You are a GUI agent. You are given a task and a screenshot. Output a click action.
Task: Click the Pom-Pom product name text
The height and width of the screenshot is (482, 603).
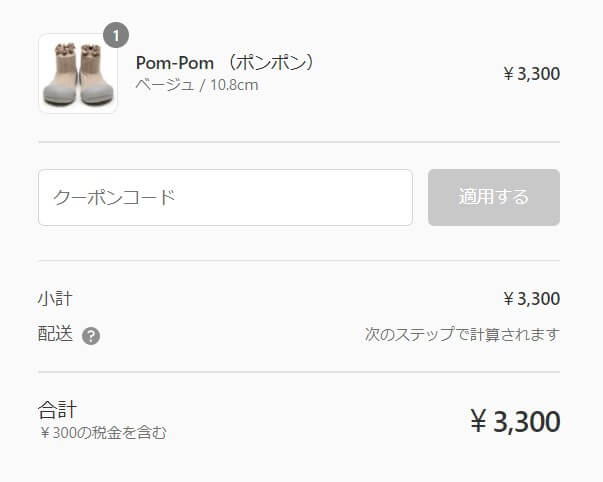coord(175,63)
